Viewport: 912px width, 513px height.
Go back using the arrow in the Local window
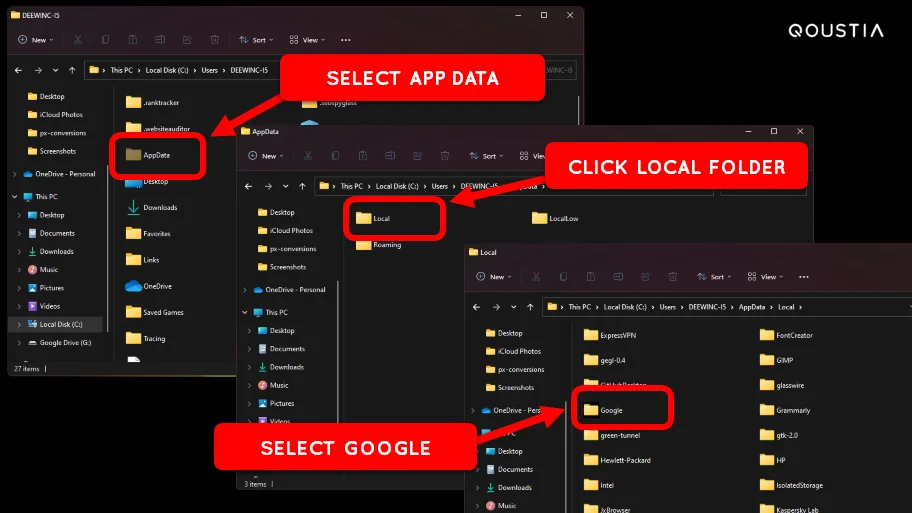[476, 307]
